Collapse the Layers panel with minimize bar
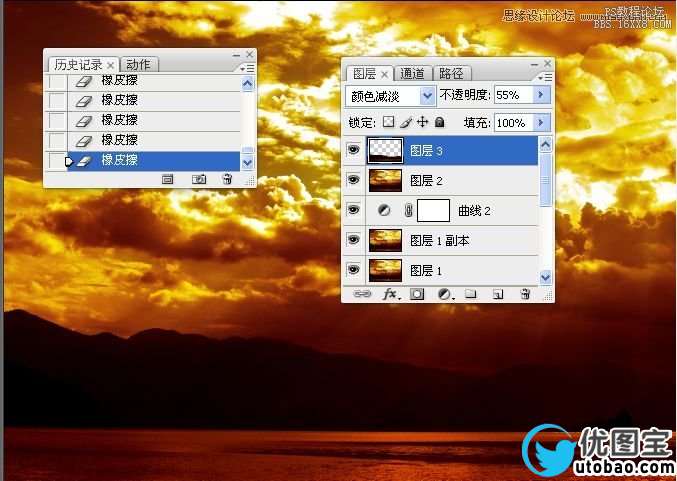The height and width of the screenshot is (481, 677). tap(535, 64)
